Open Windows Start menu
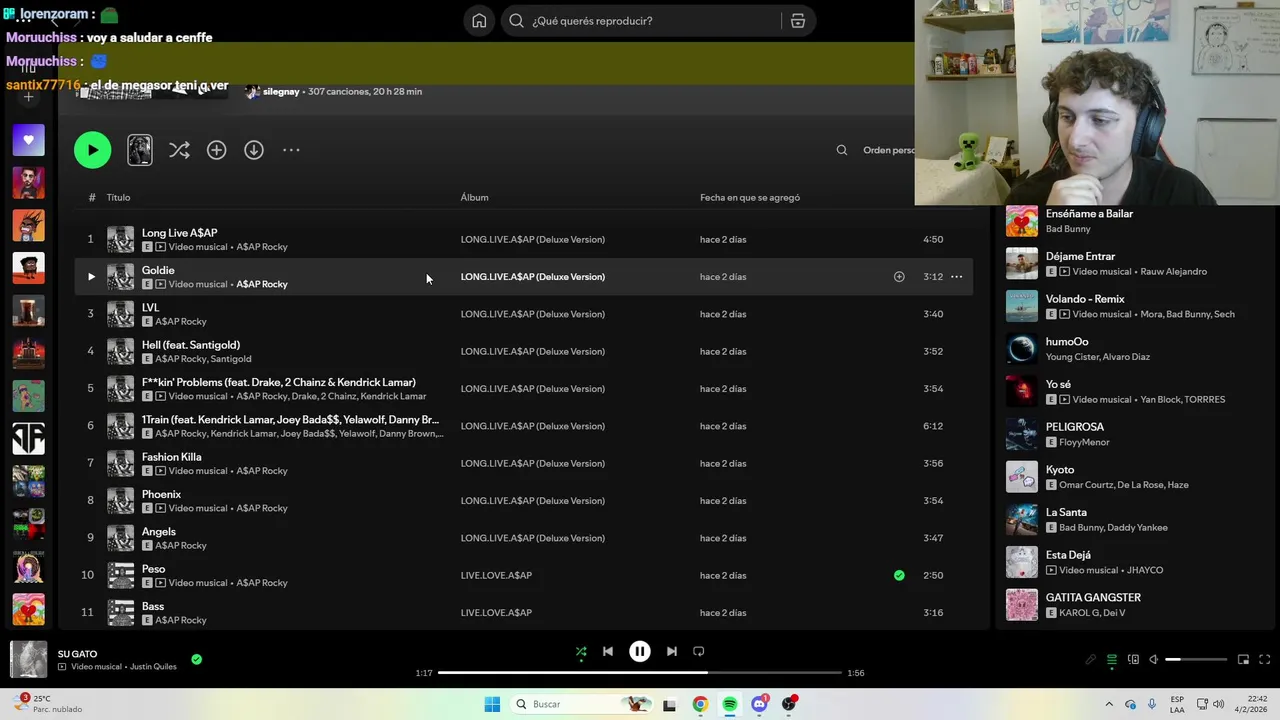This screenshot has width=1280, height=720. (492, 704)
